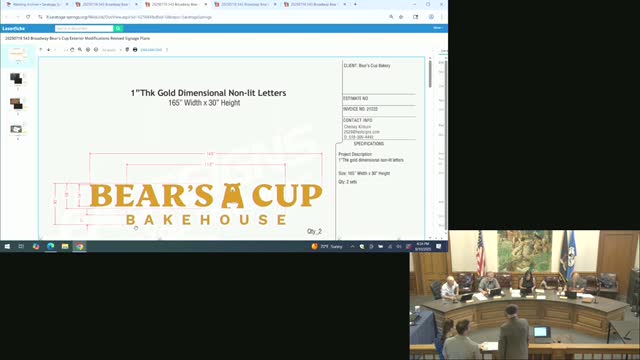Open the browser extensions icon

(416, 17)
